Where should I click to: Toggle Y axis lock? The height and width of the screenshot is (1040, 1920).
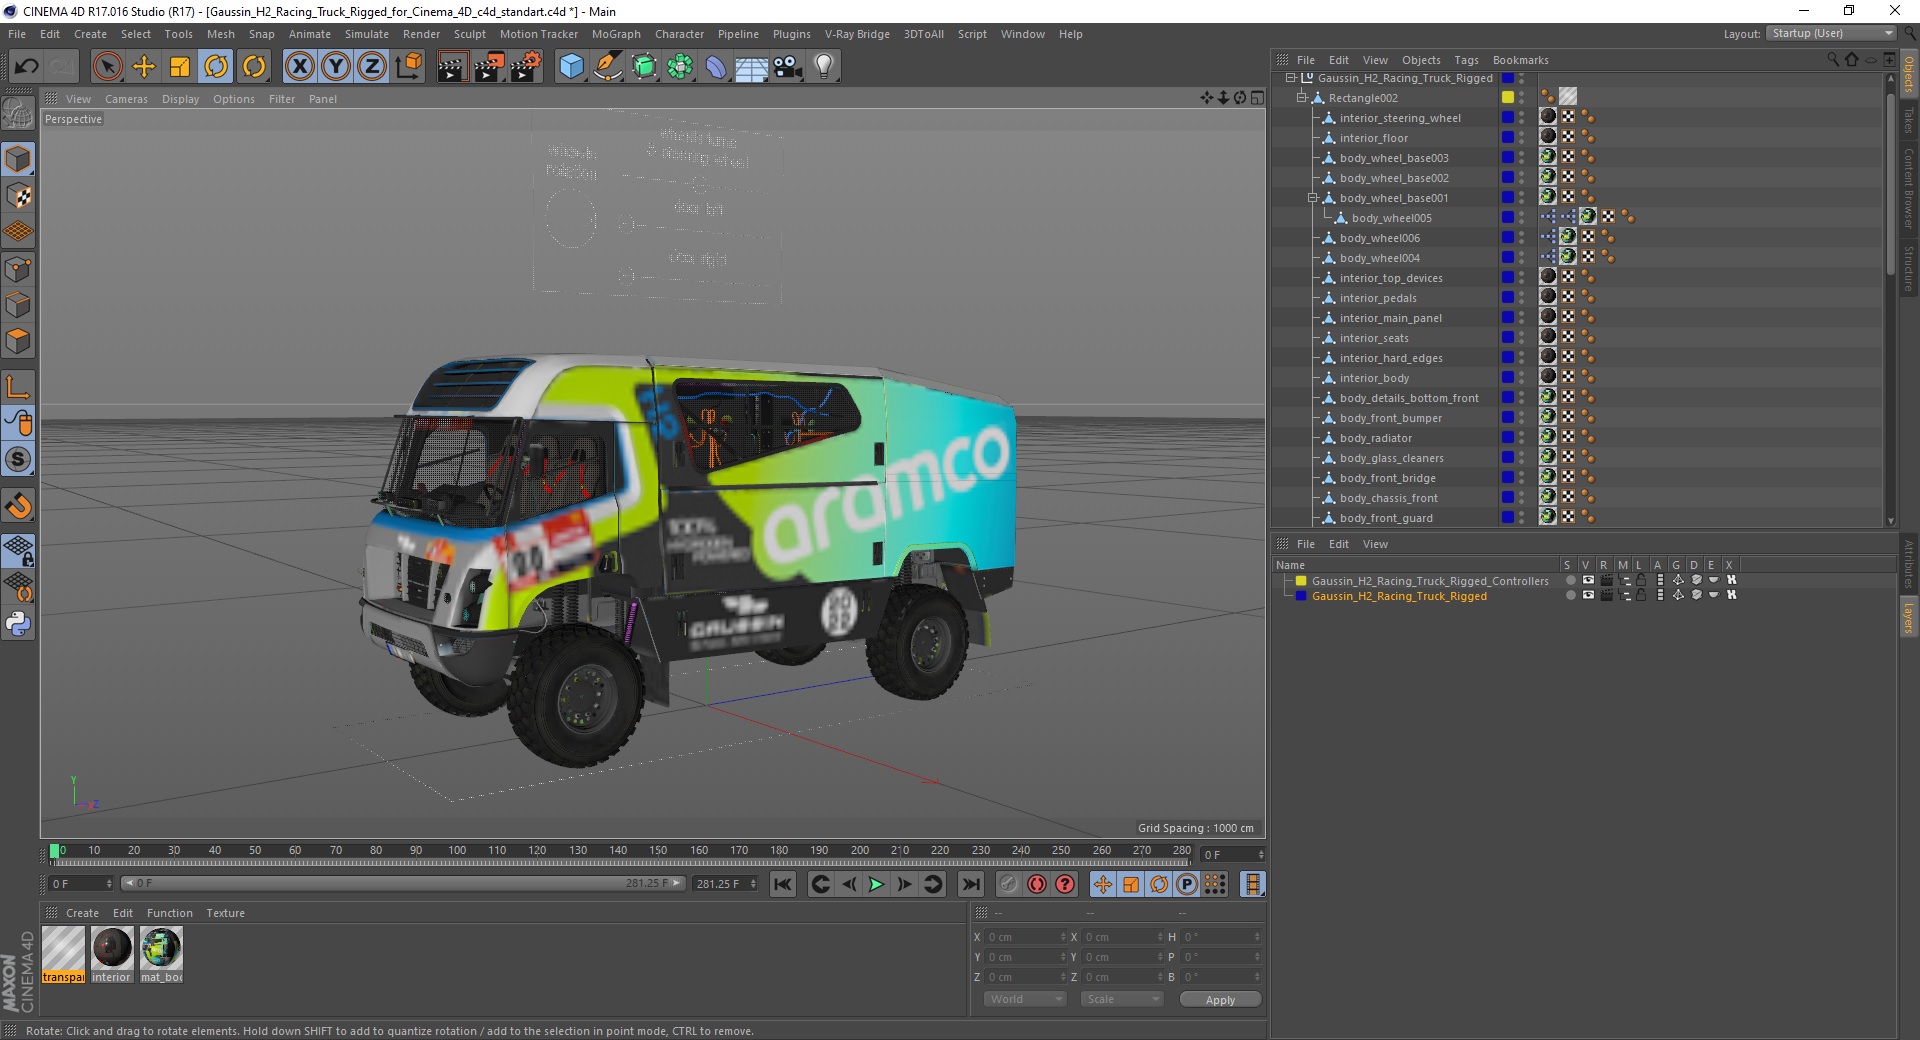click(336, 67)
